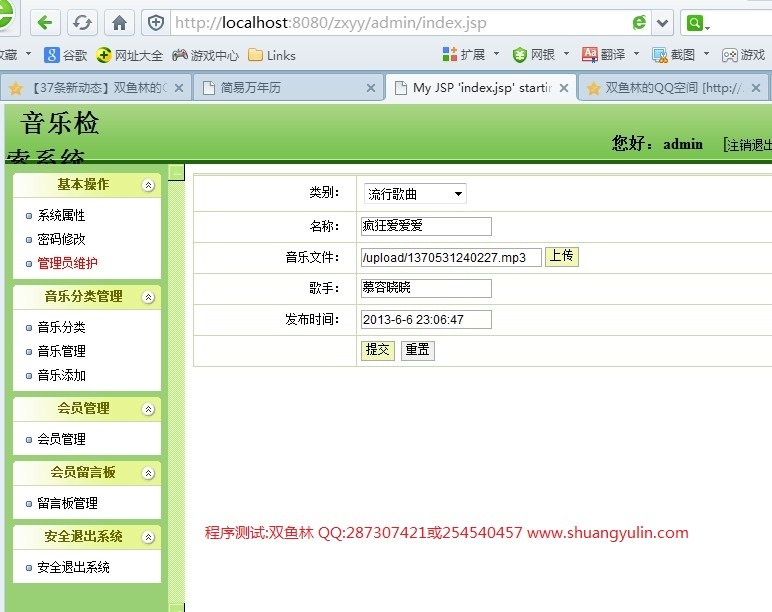The width and height of the screenshot is (772, 612).
Task: Open the 游戏中心 bookmark
Action: point(205,55)
